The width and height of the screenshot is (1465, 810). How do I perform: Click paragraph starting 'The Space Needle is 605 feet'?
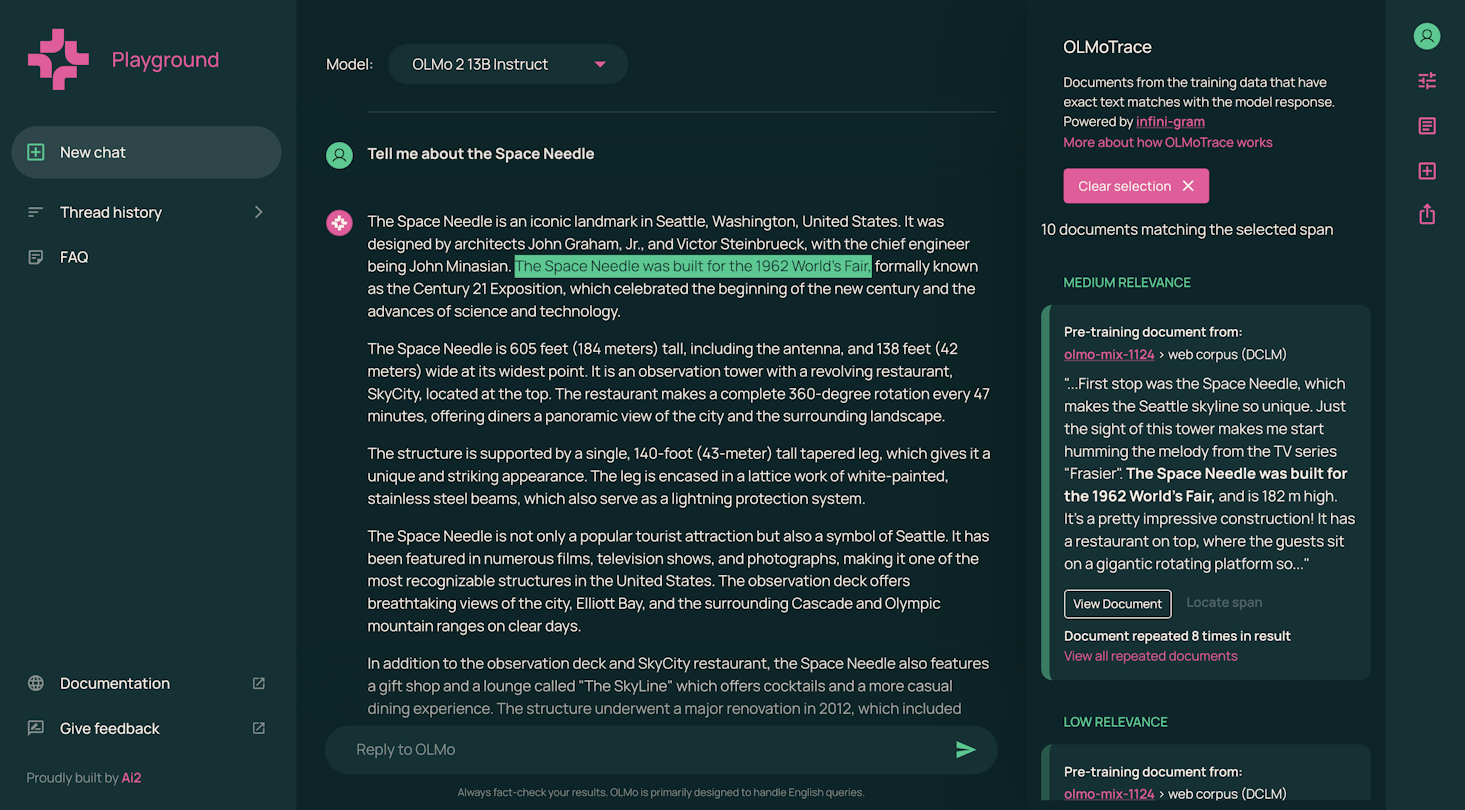pyautogui.click(x=679, y=382)
